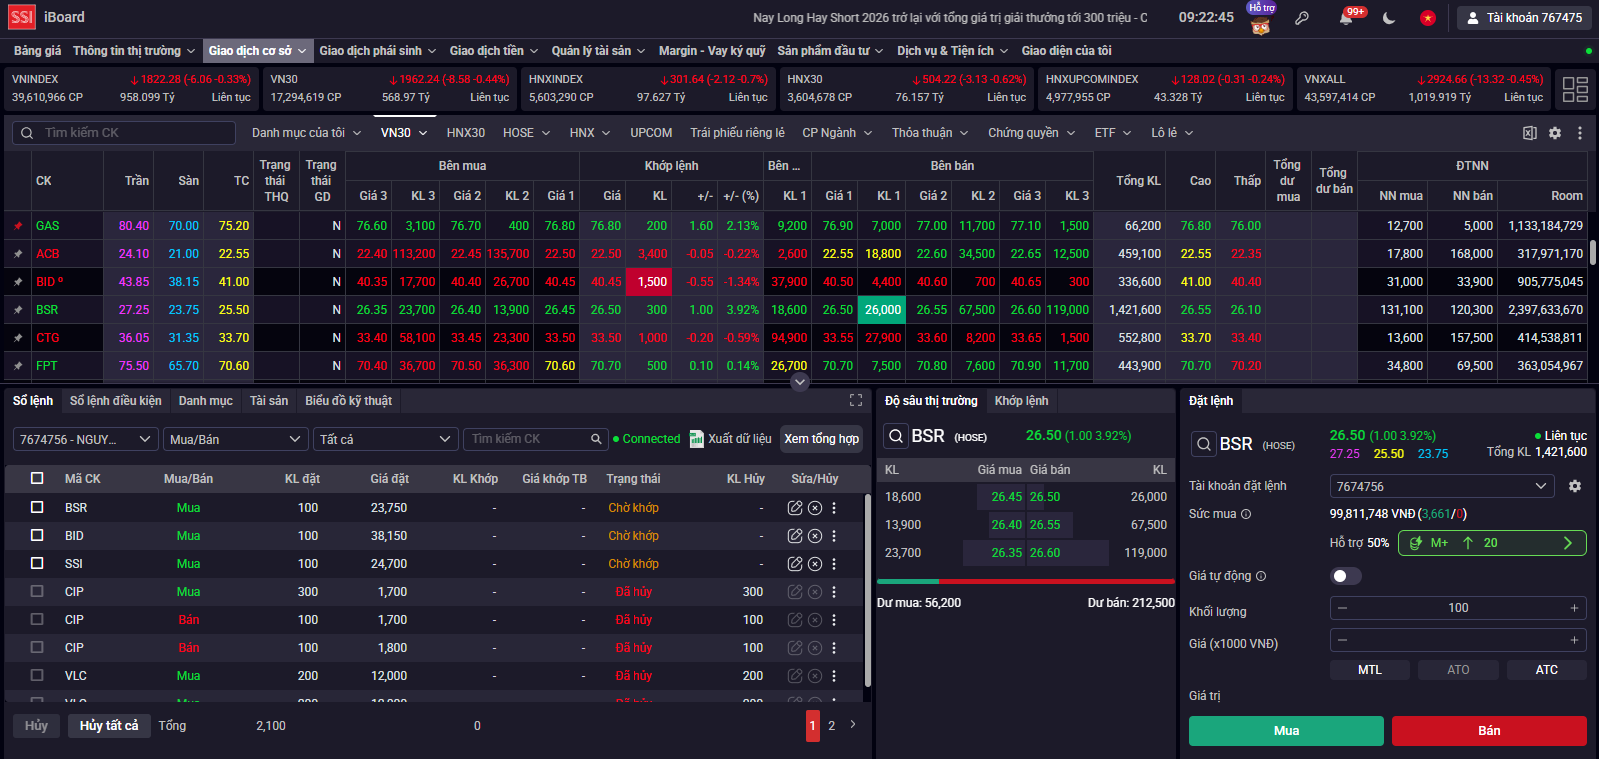Screen dimensions: 1599x759
Task: Tick the select-all orders header checkbox
Action: coord(37,479)
